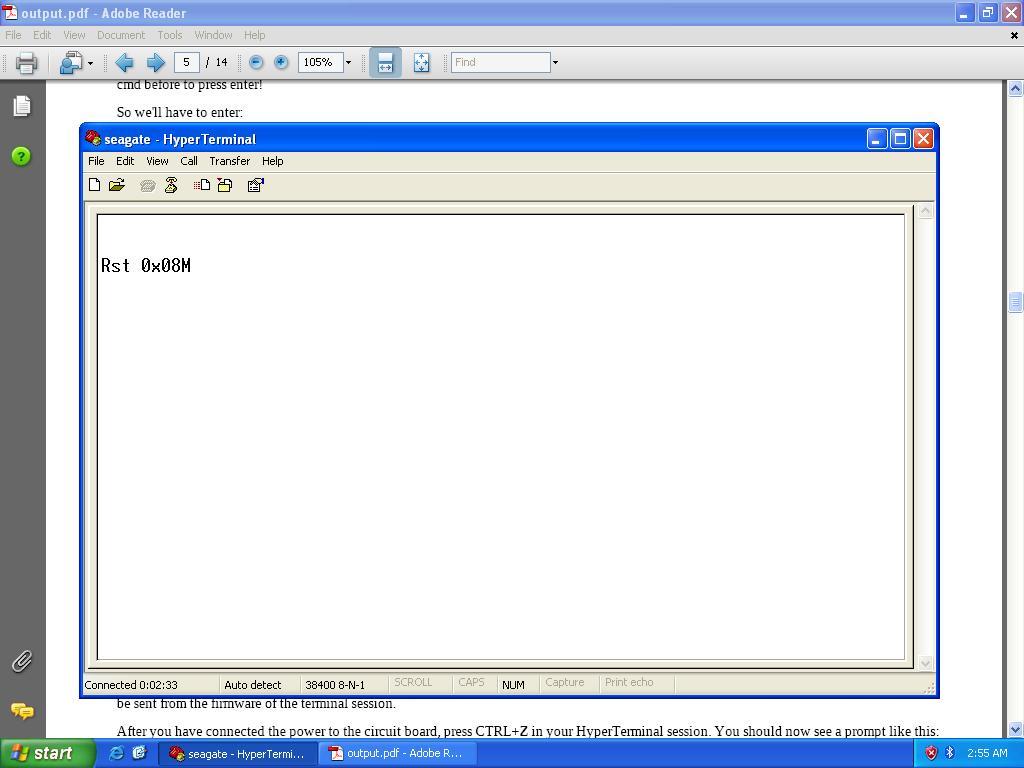Image resolution: width=1024 pixels, height=768 pixels.
Task: Open Adobe Reader Edit menu
Action: coord(42,35)
